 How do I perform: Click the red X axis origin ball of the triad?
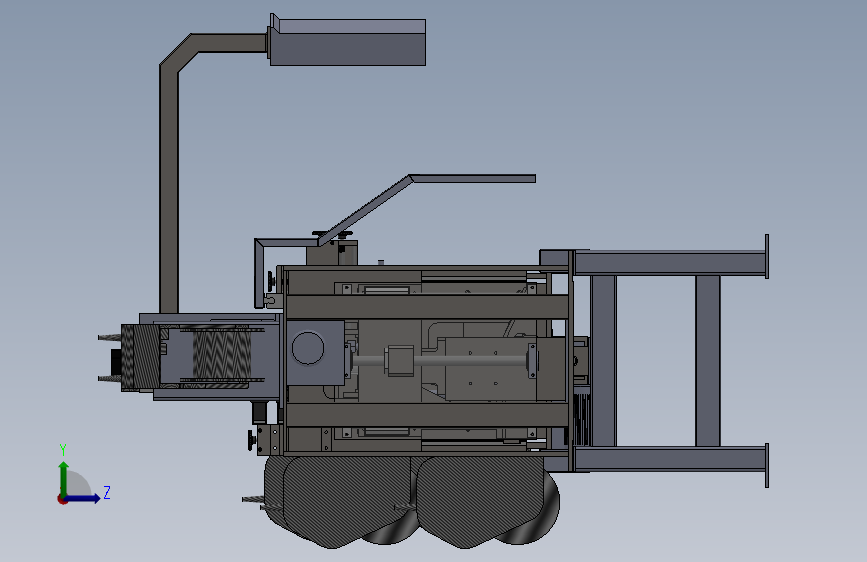tap(62, 499)
